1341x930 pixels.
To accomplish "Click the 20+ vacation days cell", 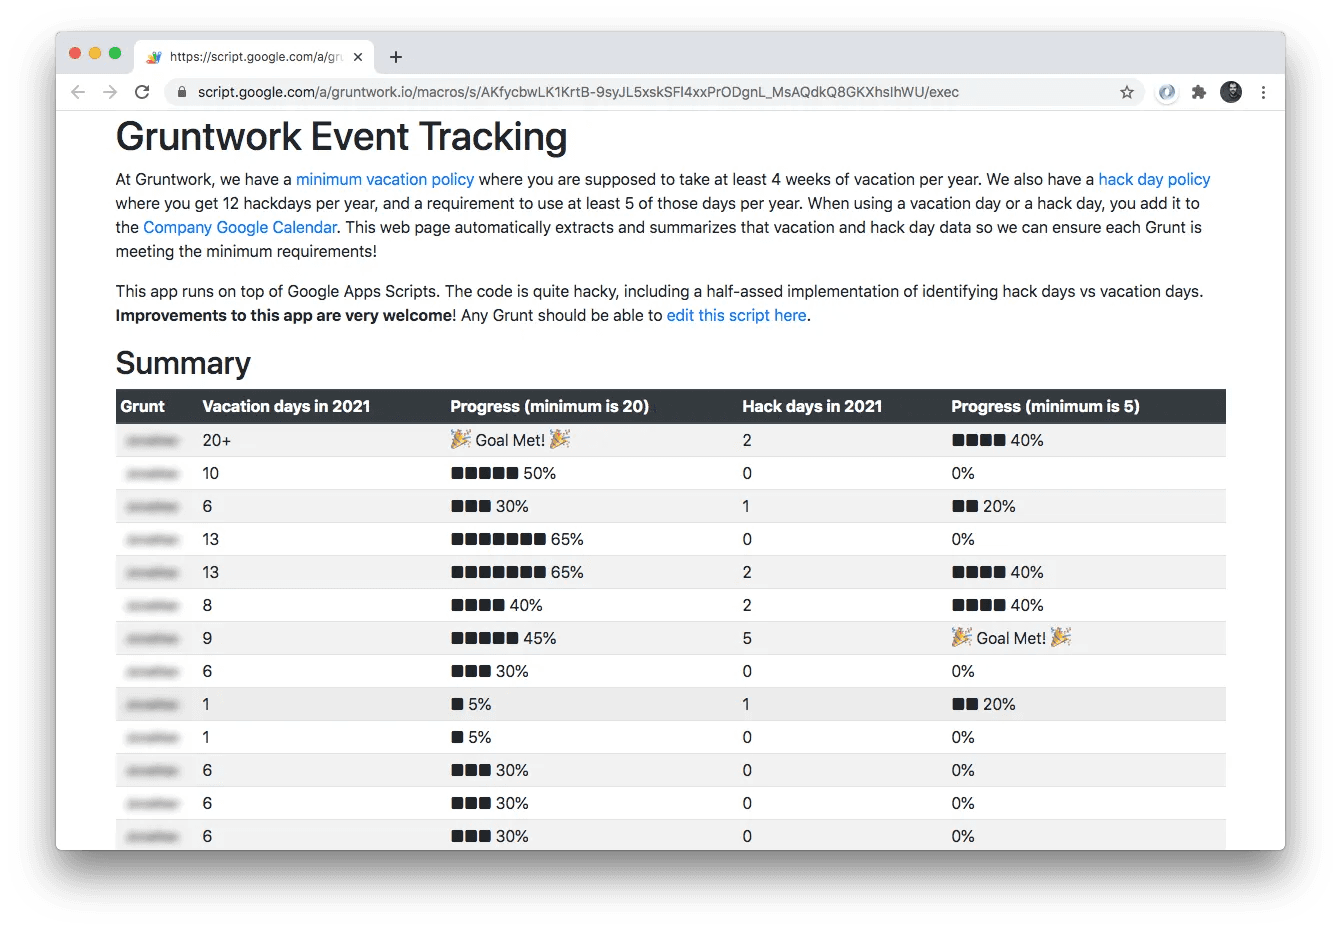I will pos(216,440).
